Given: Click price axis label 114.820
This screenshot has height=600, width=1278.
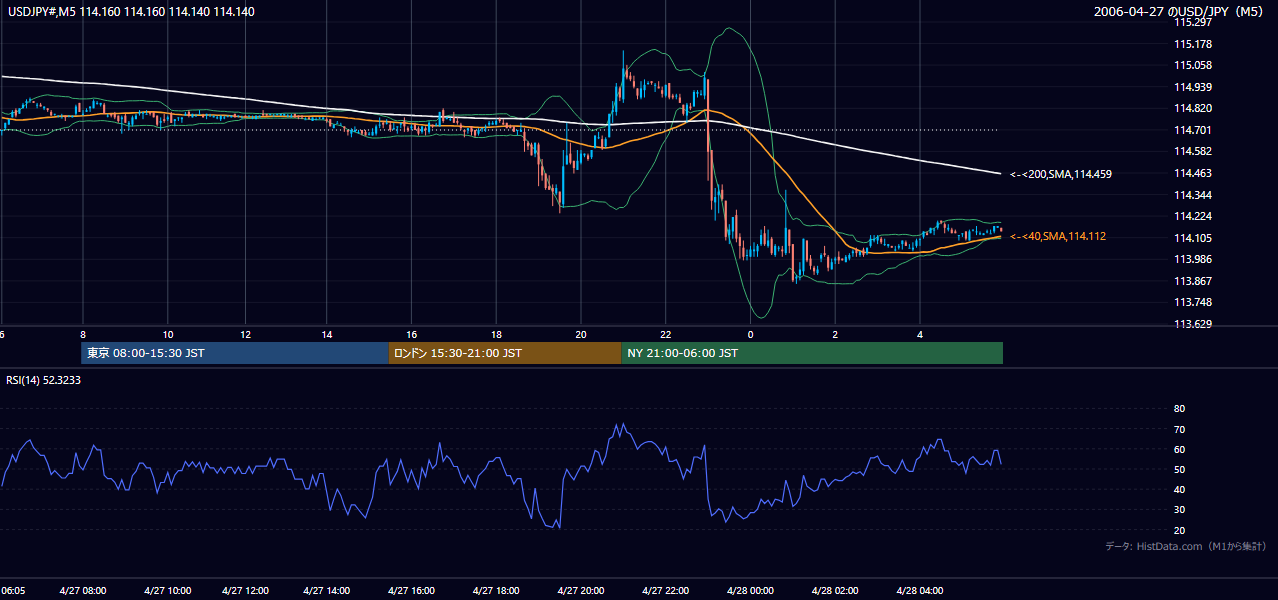Looking at the screenshot, I should point(1192,108).
